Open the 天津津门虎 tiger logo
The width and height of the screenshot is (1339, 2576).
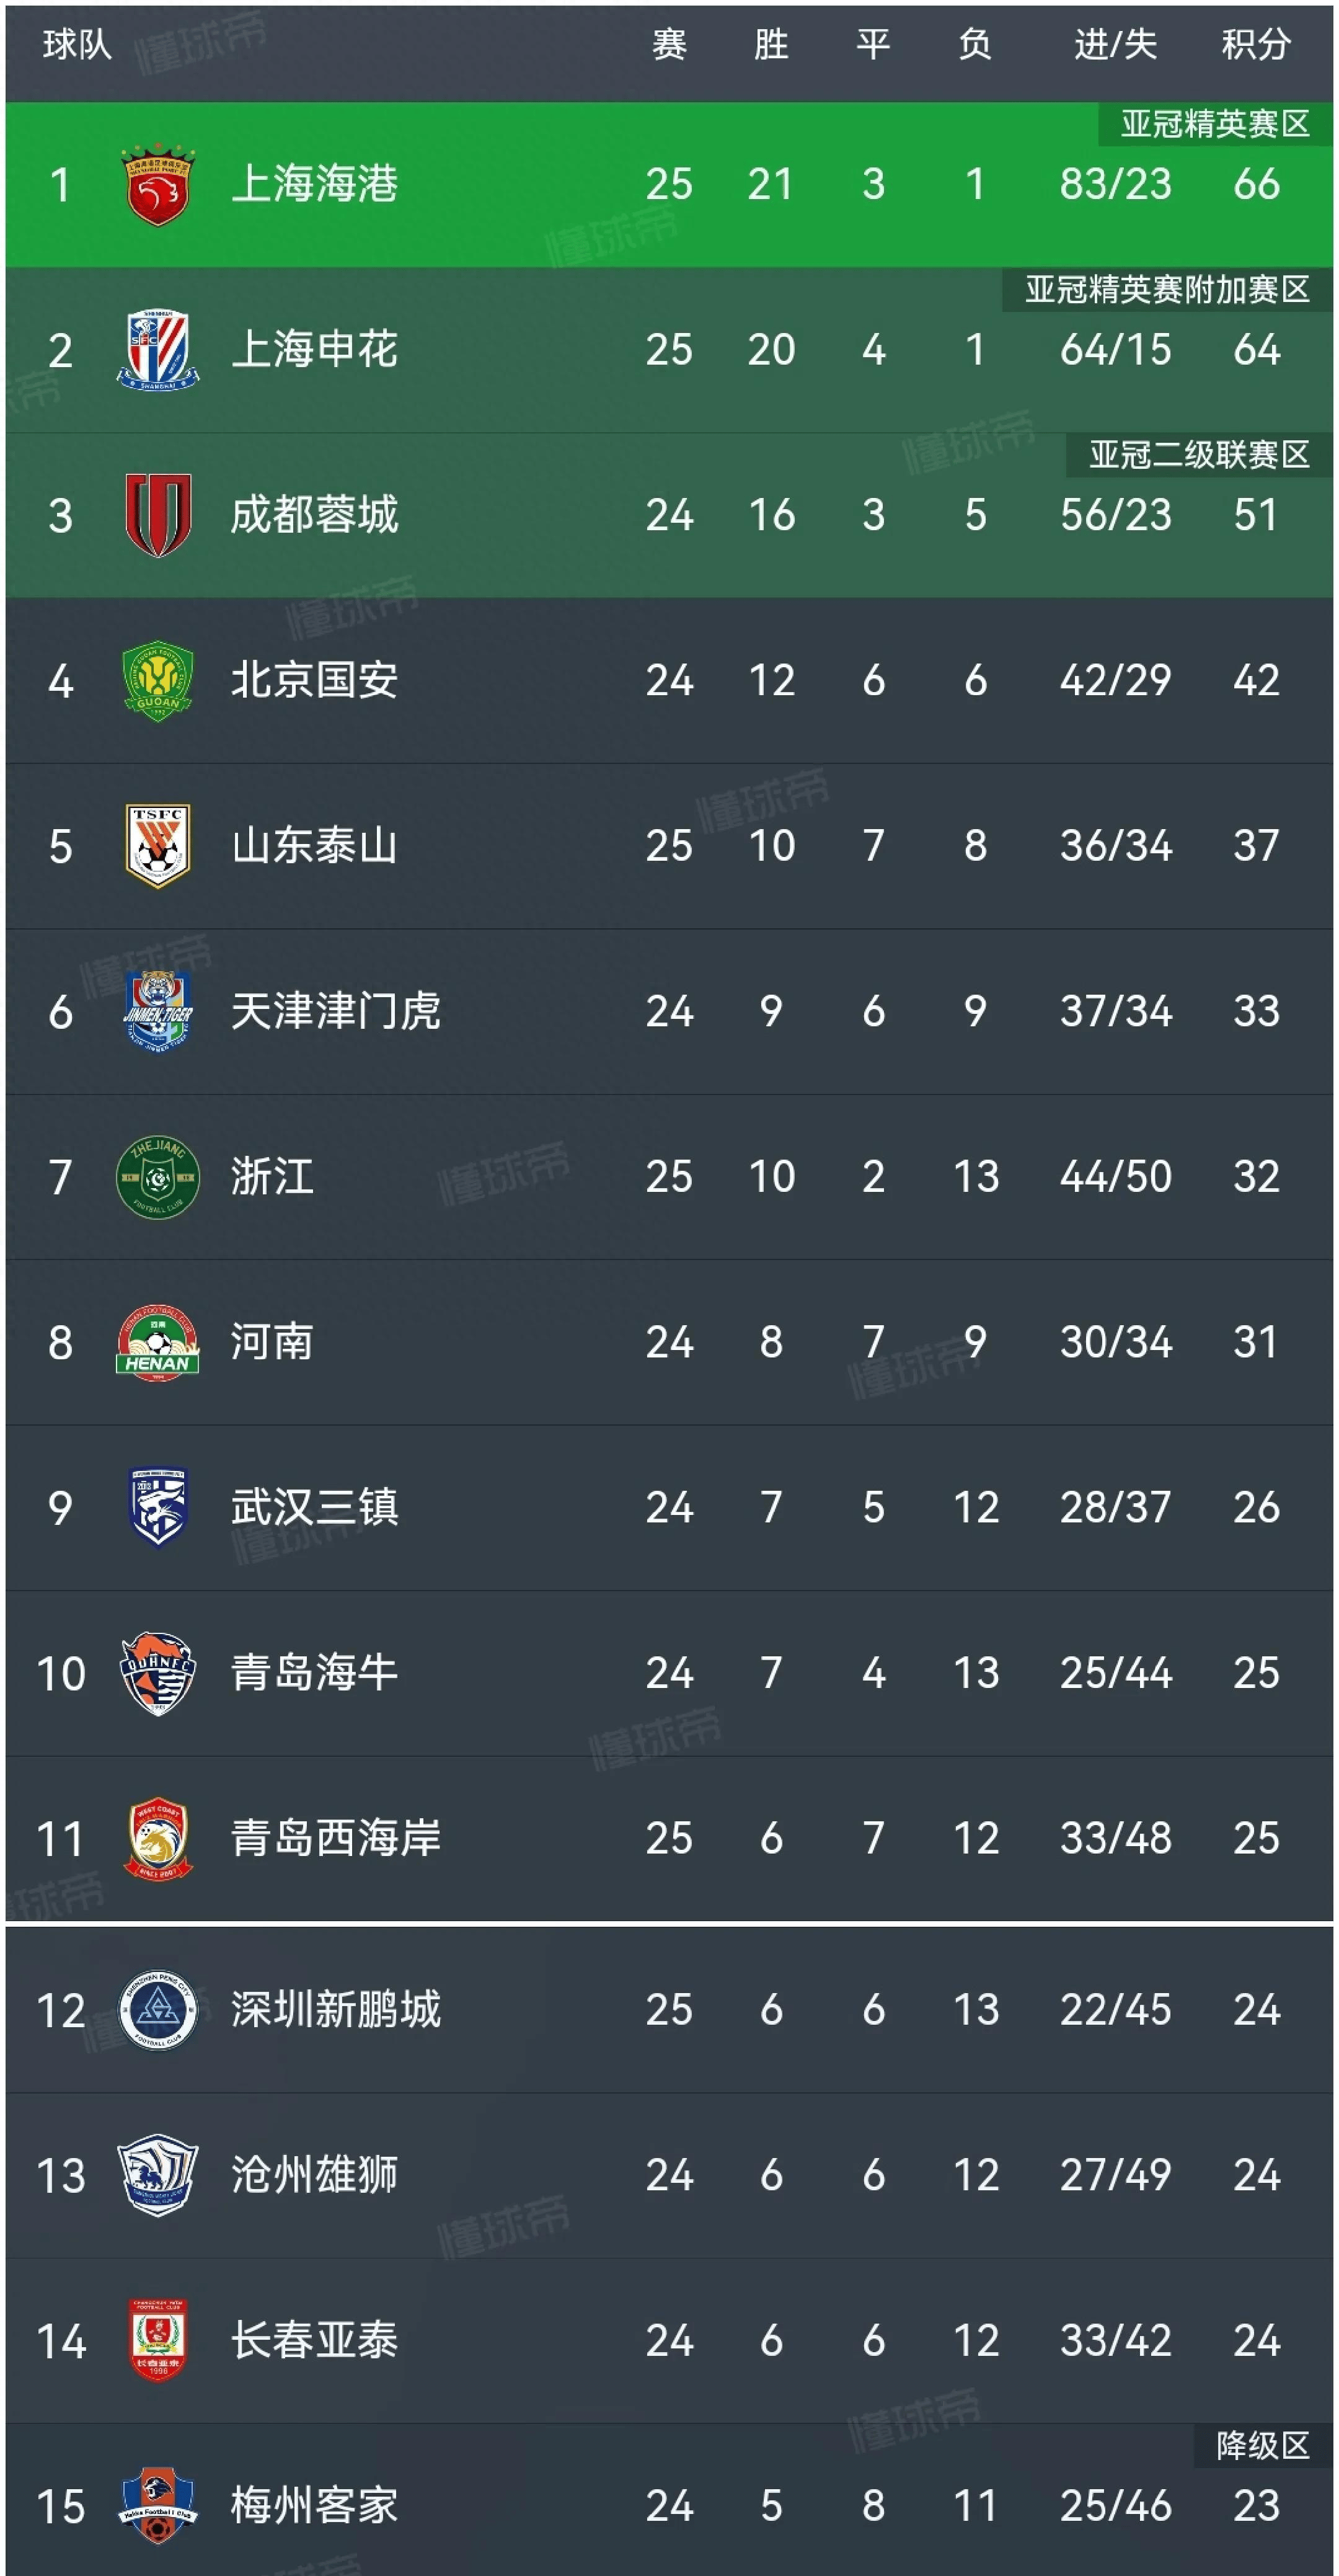(158, 1011)
